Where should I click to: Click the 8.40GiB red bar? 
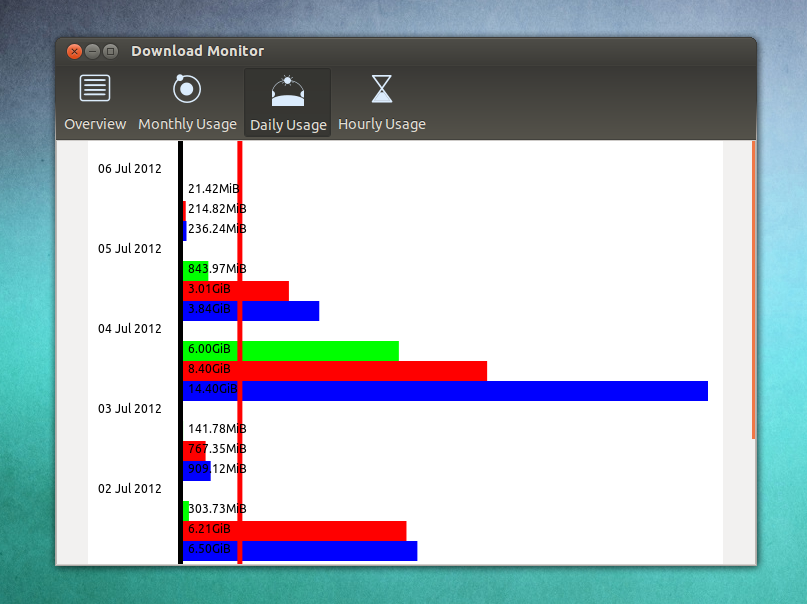click(335, 371)
